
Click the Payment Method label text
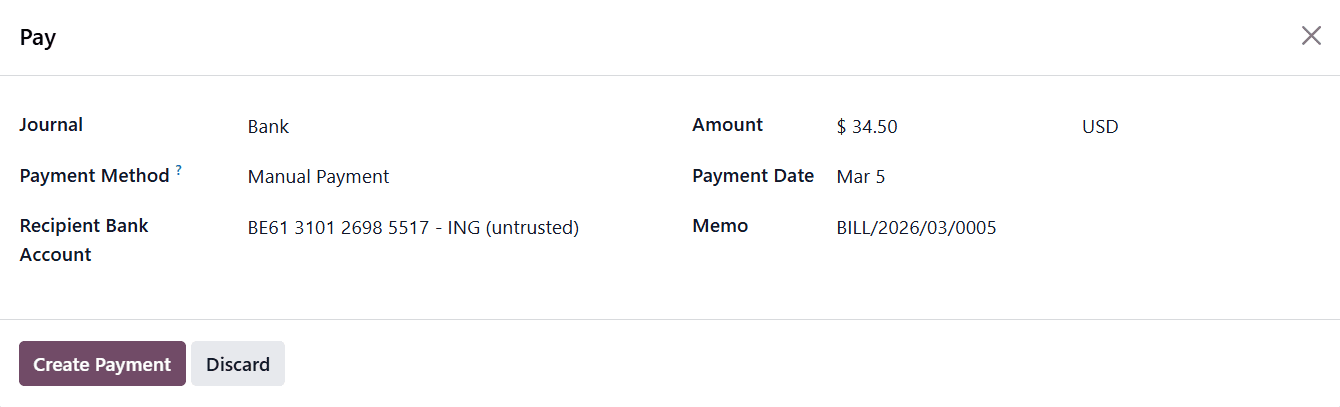(x=94, y=176)
